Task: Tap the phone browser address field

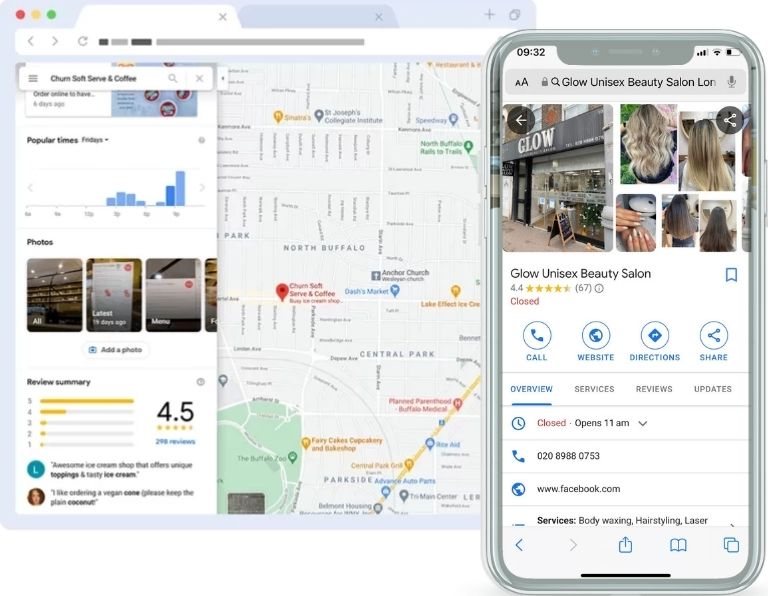Action: (x=625, y=82)
